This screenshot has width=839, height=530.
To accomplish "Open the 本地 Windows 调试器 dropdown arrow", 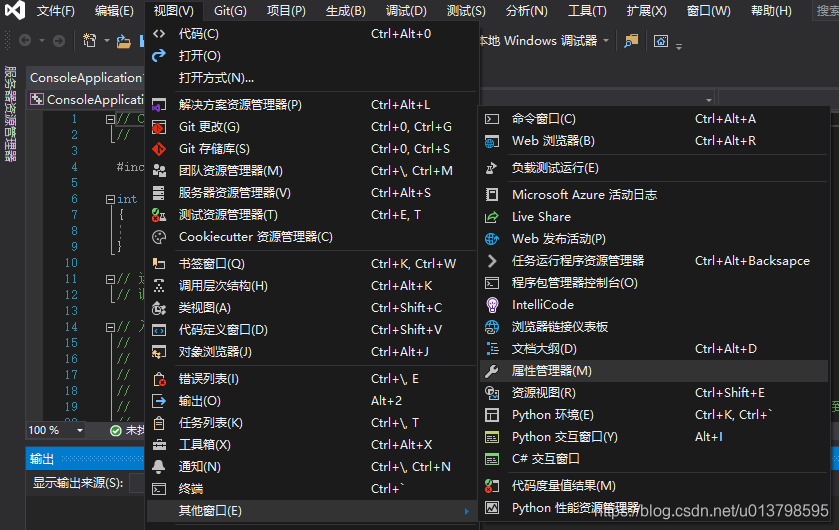I will (606, 41).
